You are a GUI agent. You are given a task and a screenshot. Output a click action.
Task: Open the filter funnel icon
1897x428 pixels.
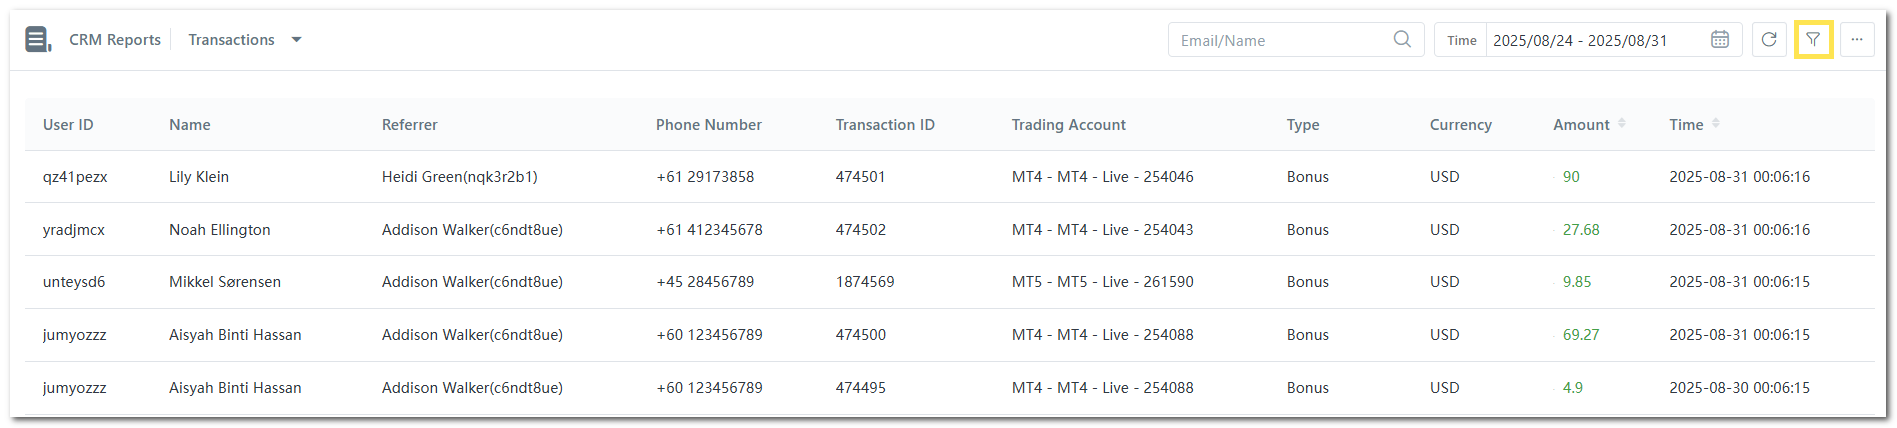pyautogui.click(x=1813, y=40)
